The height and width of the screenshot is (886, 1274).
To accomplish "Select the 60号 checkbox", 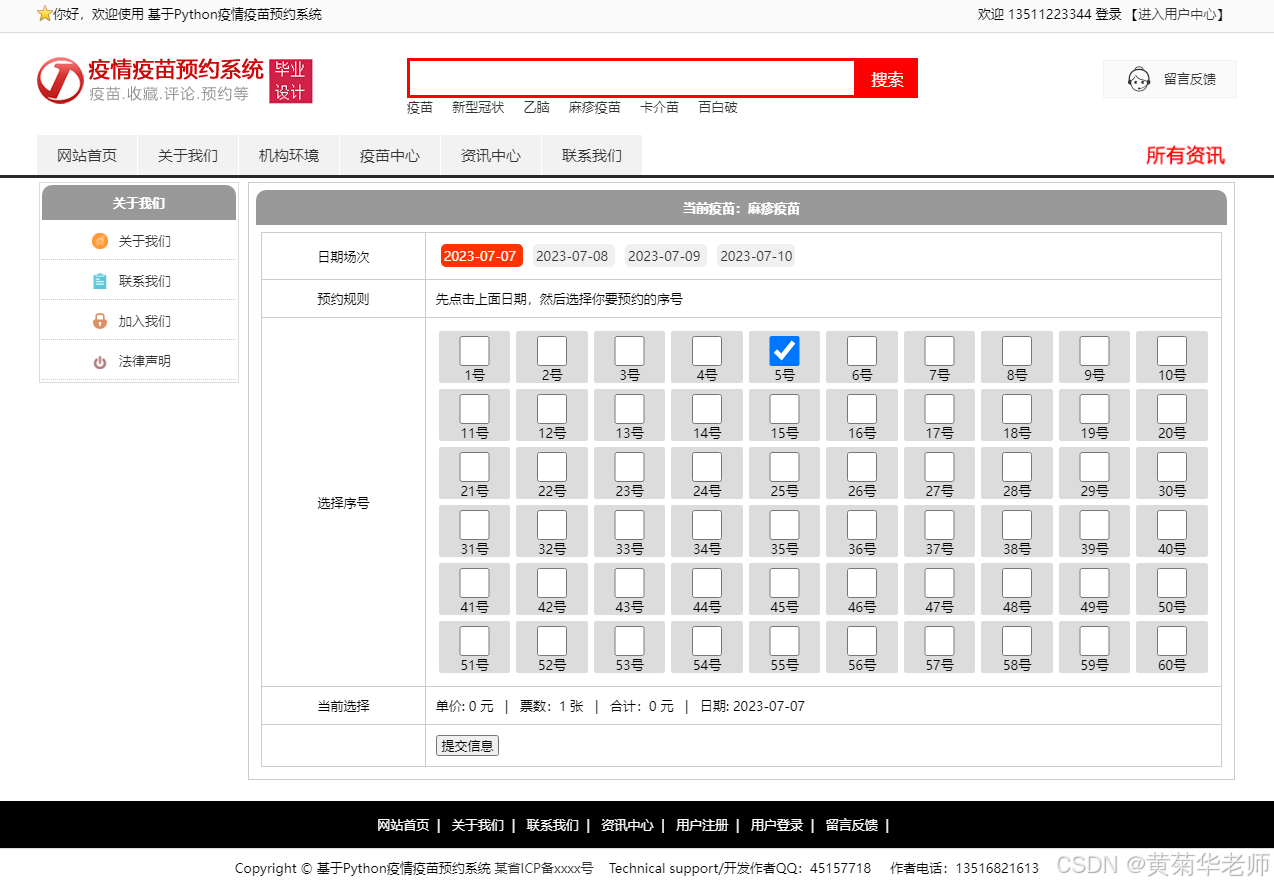I will pos(1171,641).
